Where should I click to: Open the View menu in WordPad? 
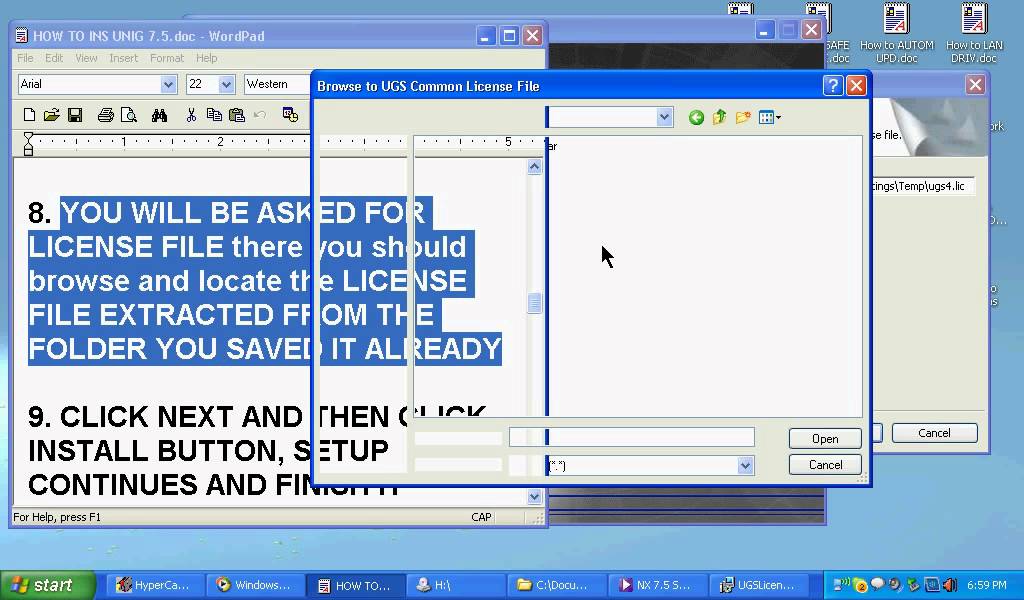(86, 58)
